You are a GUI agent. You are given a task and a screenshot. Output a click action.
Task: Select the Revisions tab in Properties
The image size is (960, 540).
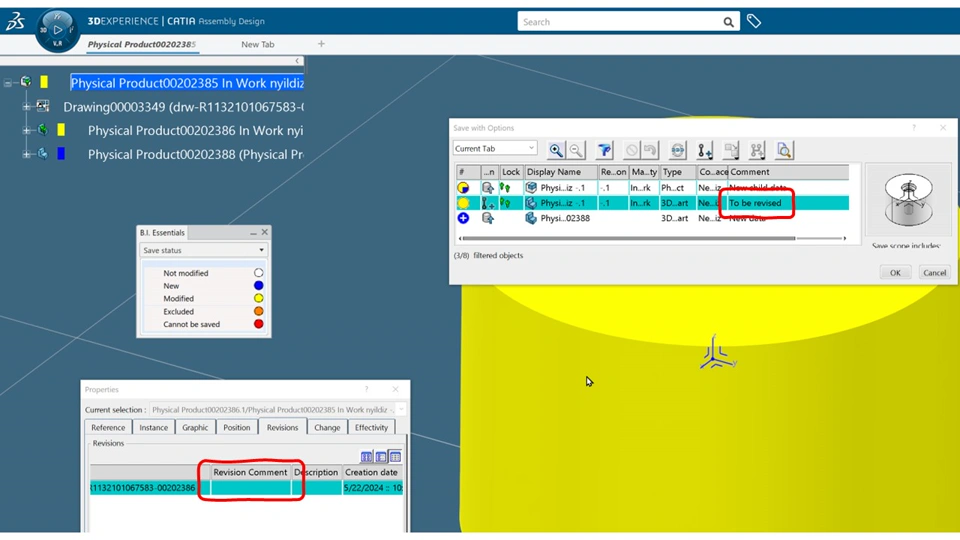point(282,427)
